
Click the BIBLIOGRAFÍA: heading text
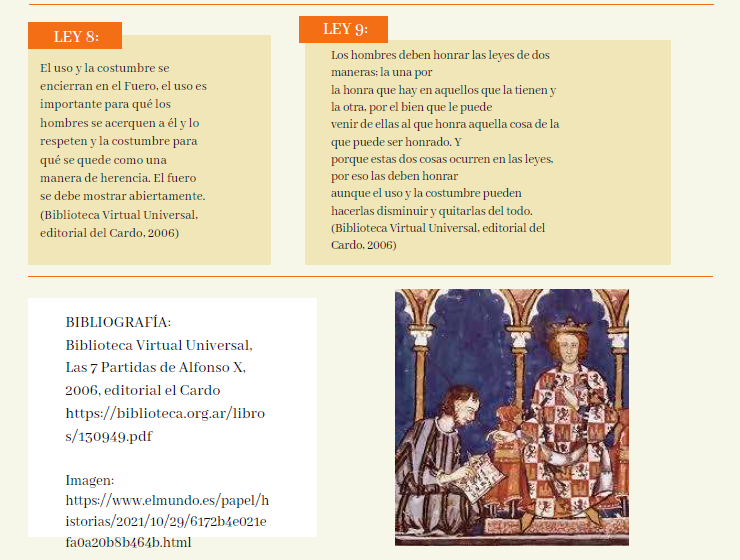click(x=118, y=322)
